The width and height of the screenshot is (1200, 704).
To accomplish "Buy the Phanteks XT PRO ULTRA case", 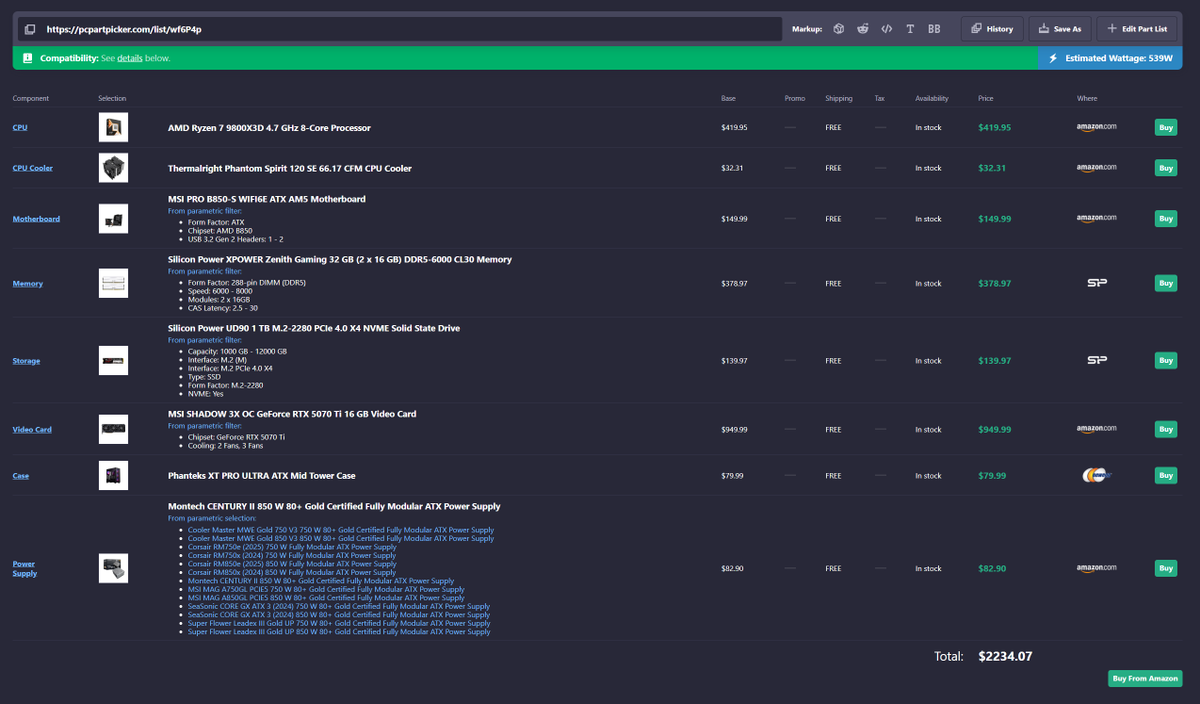I will [x=1166, y=476].
